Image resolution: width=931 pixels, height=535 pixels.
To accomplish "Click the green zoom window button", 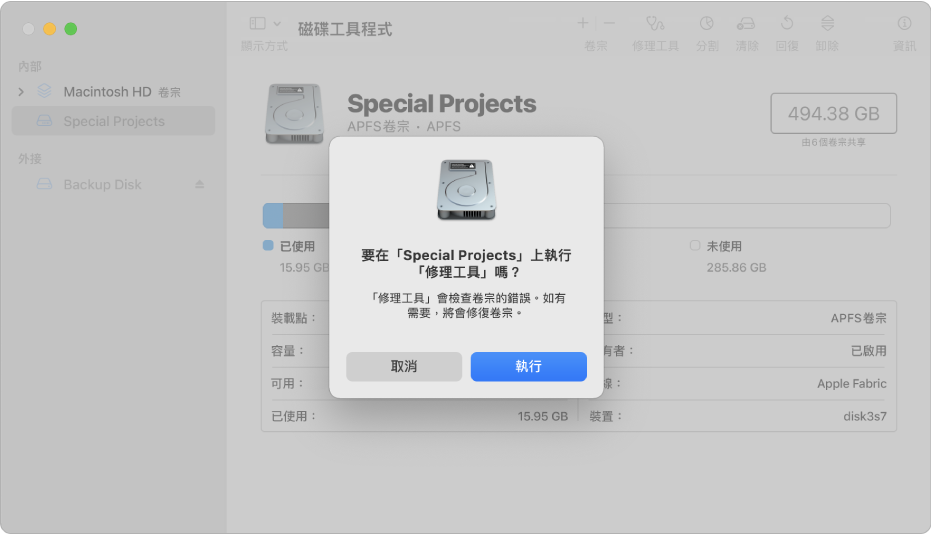I will tap(71, 29).
